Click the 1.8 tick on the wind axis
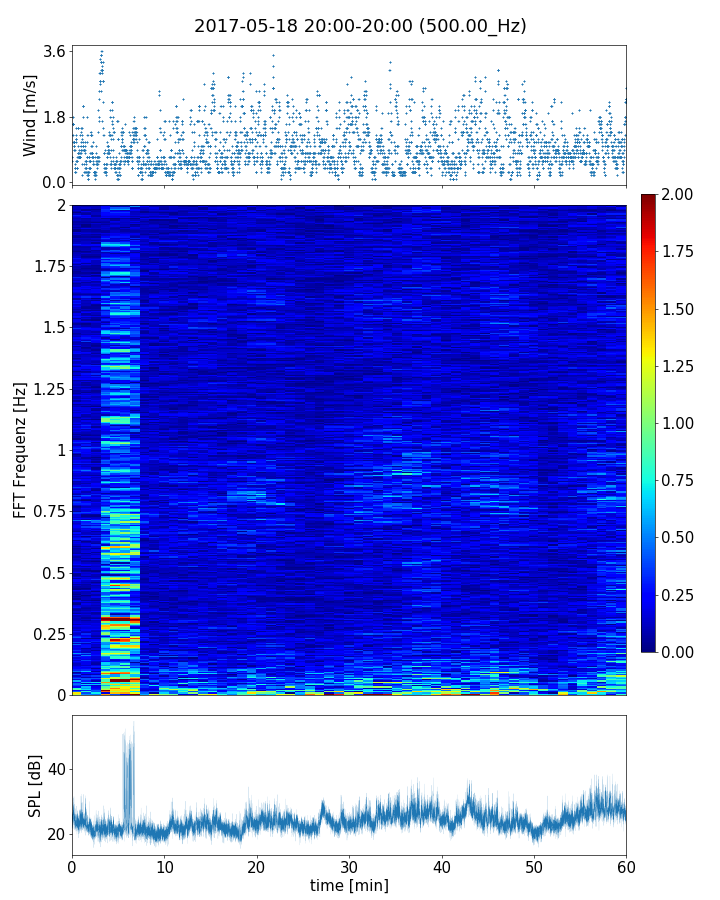 (x=53, y=117)
